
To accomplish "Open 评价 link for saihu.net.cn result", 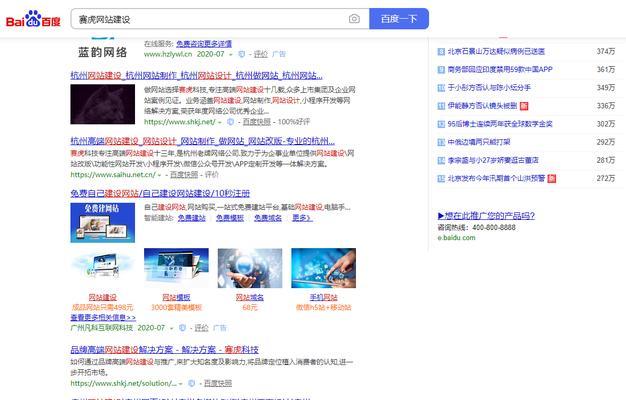I will coord(212,174).
